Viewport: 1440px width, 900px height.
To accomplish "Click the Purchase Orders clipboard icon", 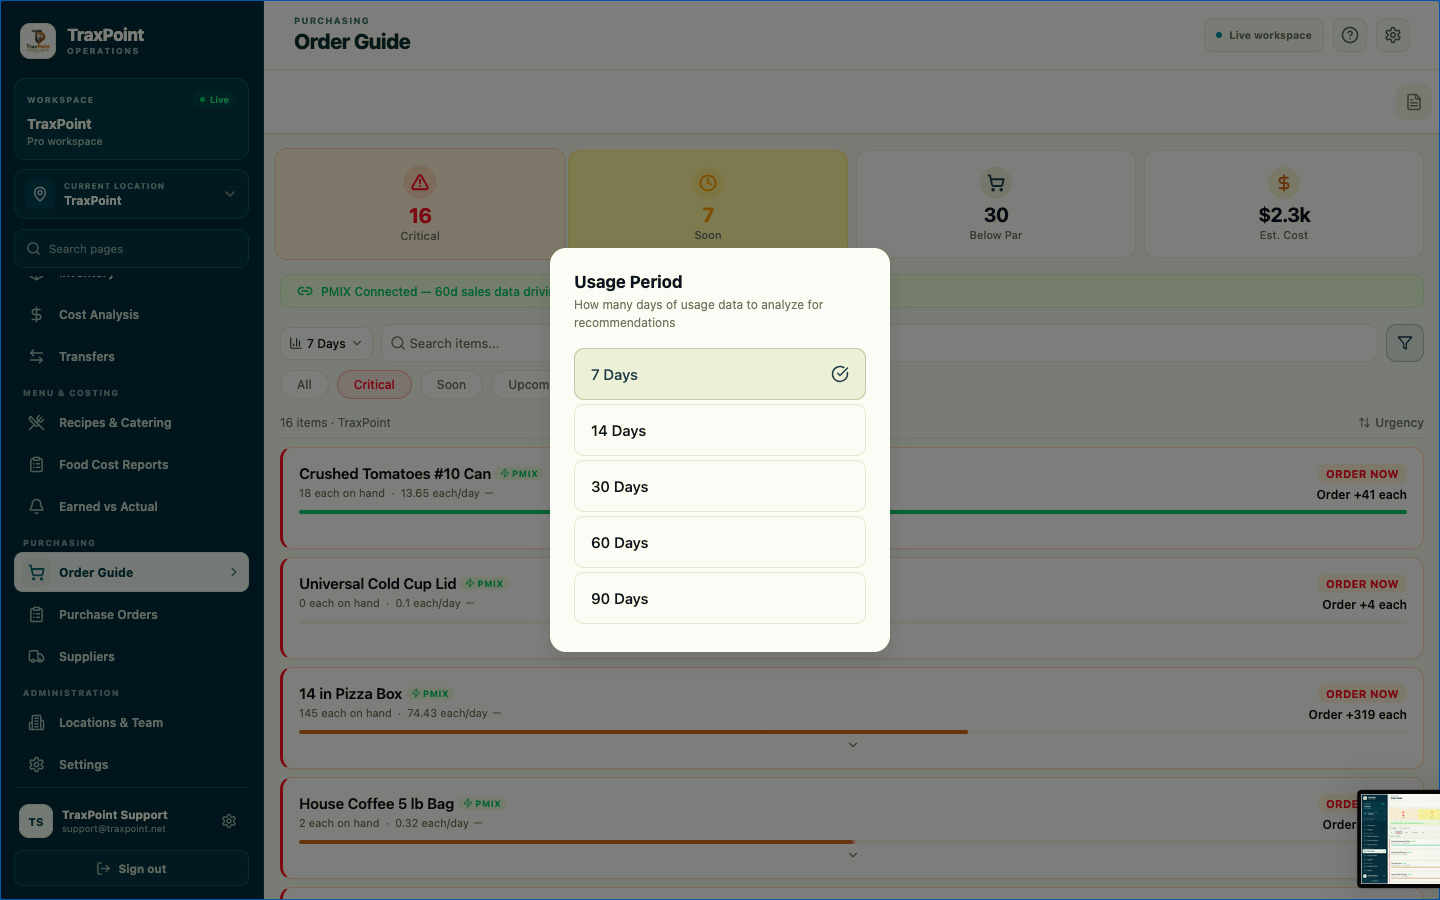I will [37, 615].
